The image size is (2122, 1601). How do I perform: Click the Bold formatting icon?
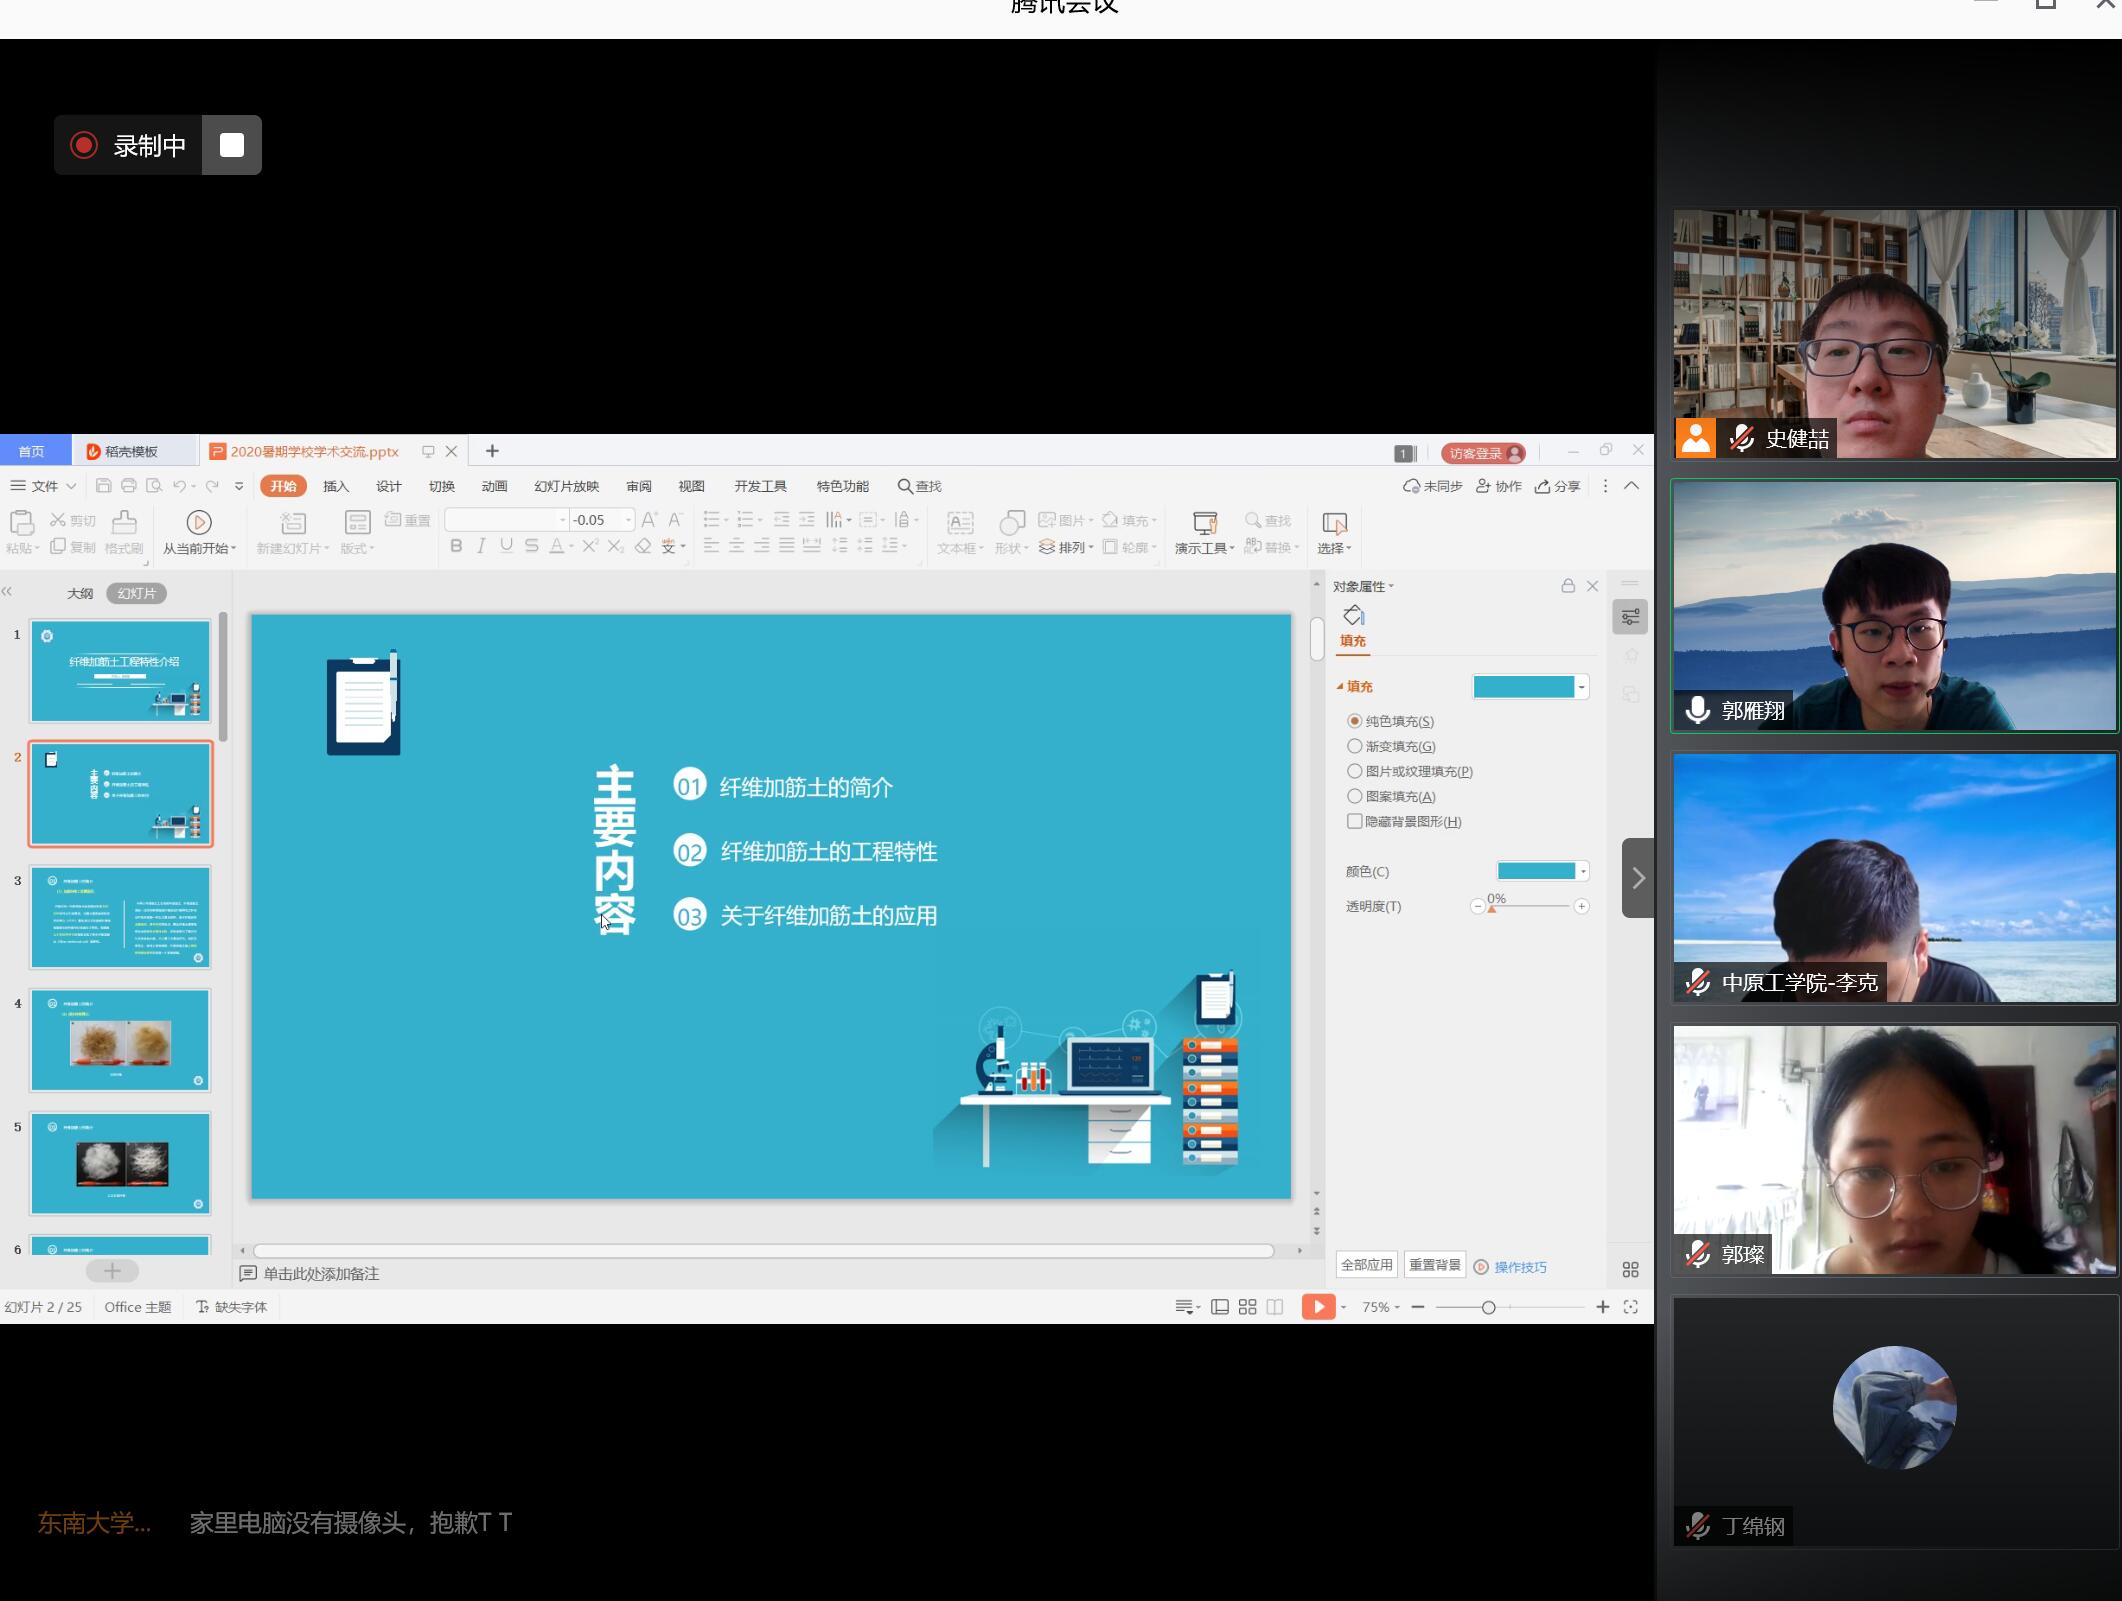click(x=456, y=546)
